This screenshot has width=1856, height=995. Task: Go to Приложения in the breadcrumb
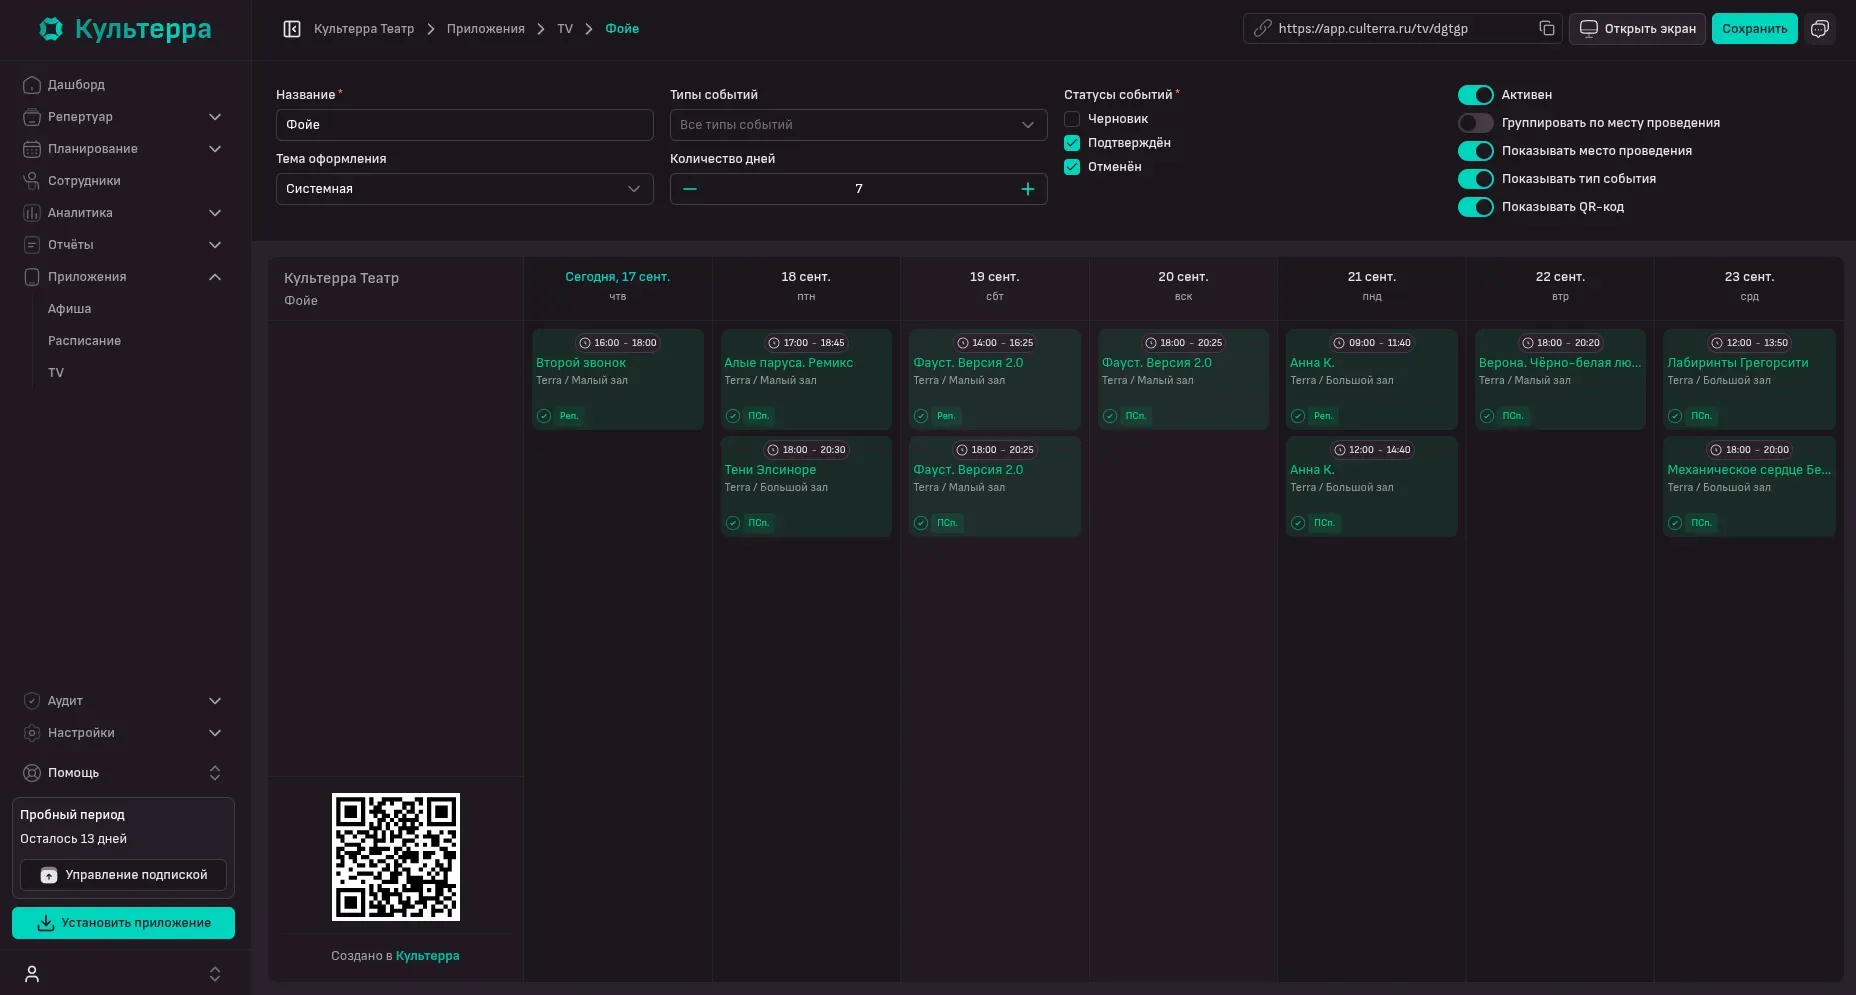tap(485, 29)
